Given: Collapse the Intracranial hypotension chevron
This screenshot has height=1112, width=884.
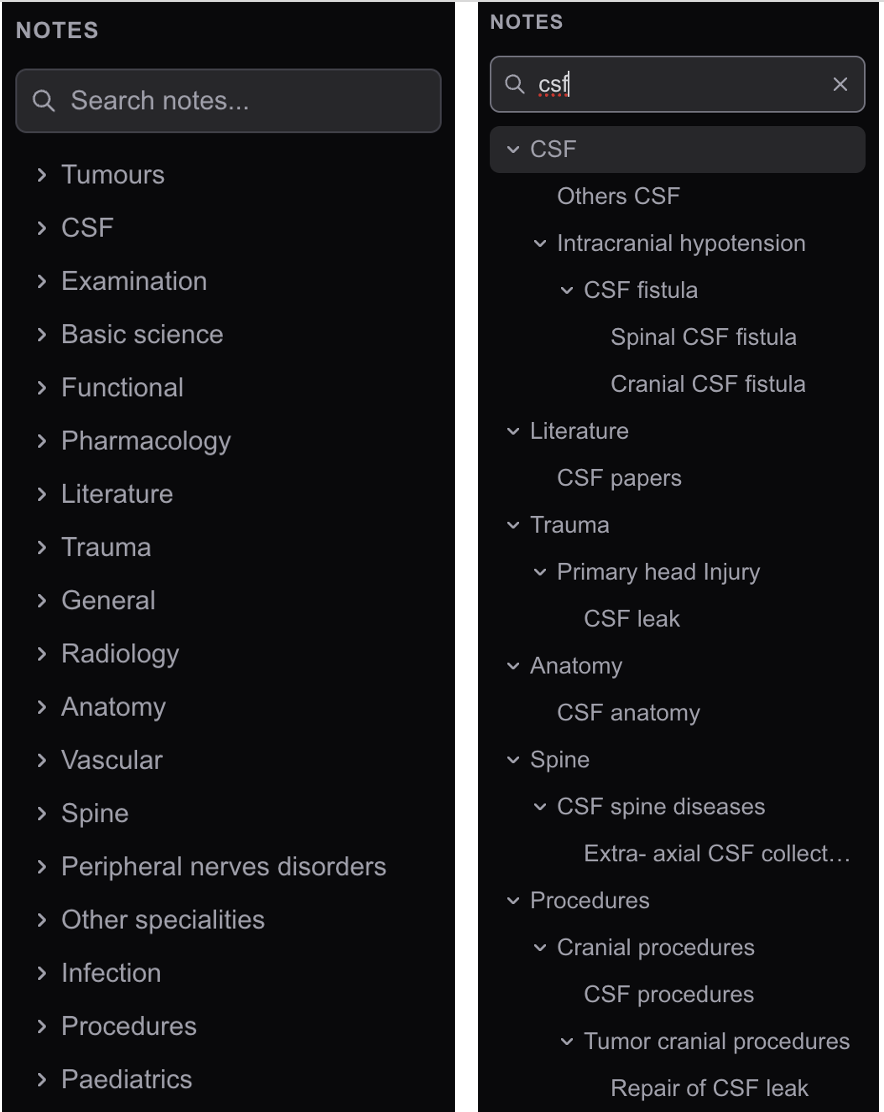Looking at the screenshot, I should (539, 243).
